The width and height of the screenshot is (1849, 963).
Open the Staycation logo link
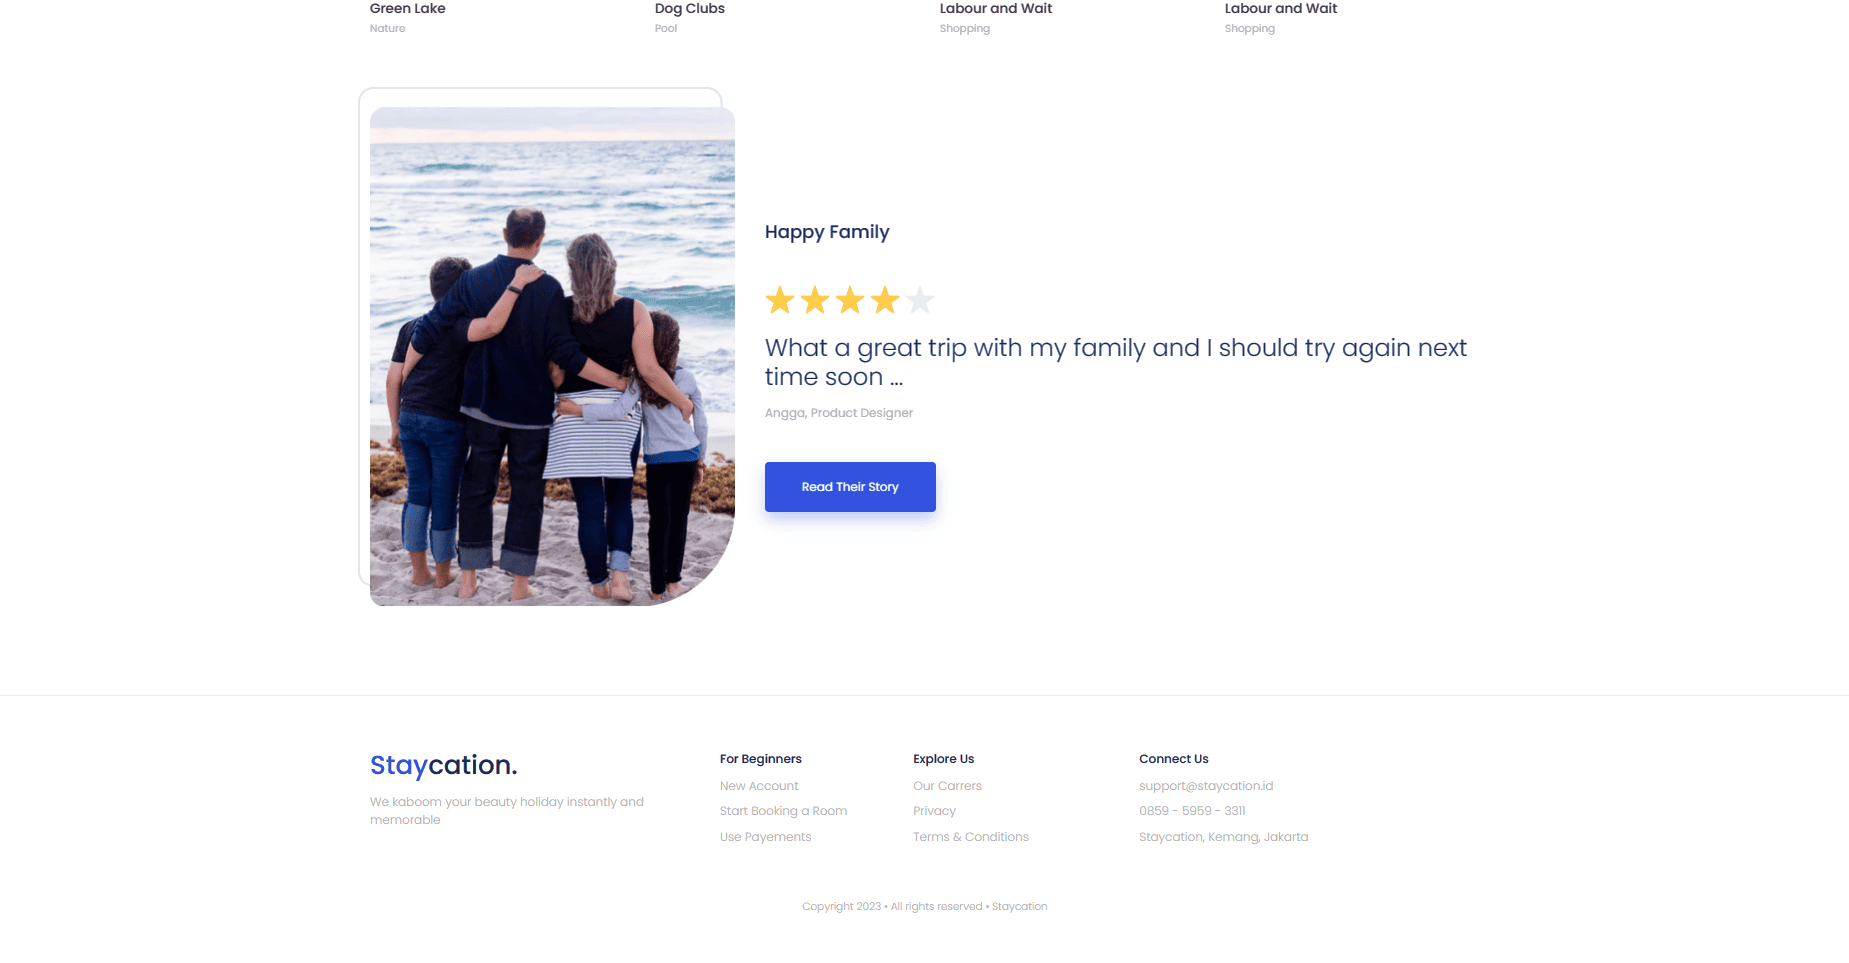tap(444, 765)
